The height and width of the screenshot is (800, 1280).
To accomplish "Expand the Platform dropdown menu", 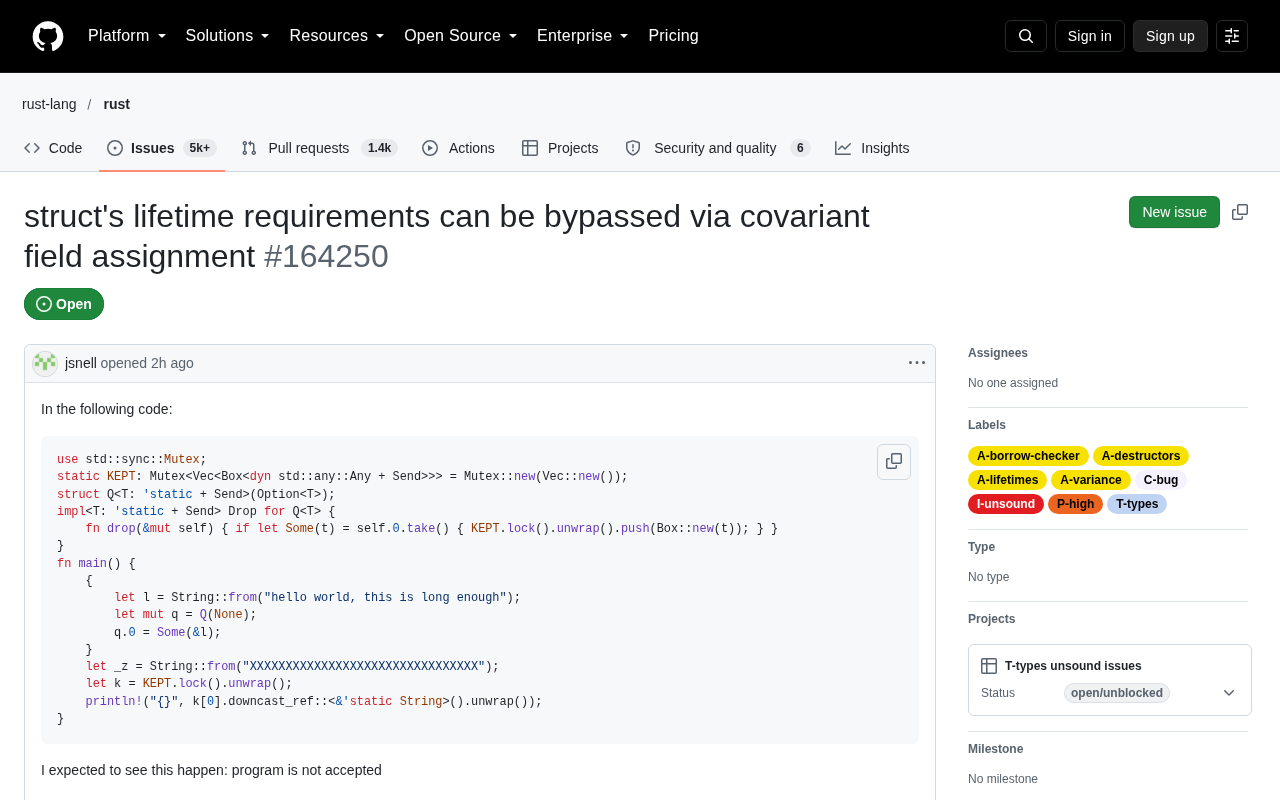I will click(127, 36).
